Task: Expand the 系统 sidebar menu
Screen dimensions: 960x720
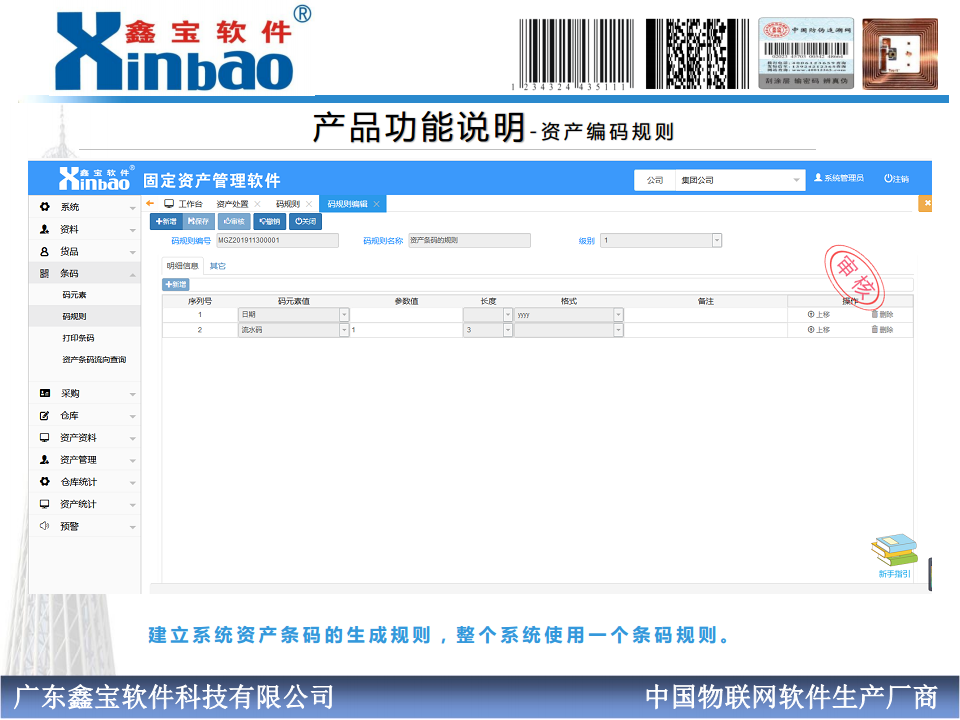Action: (85, 207)
